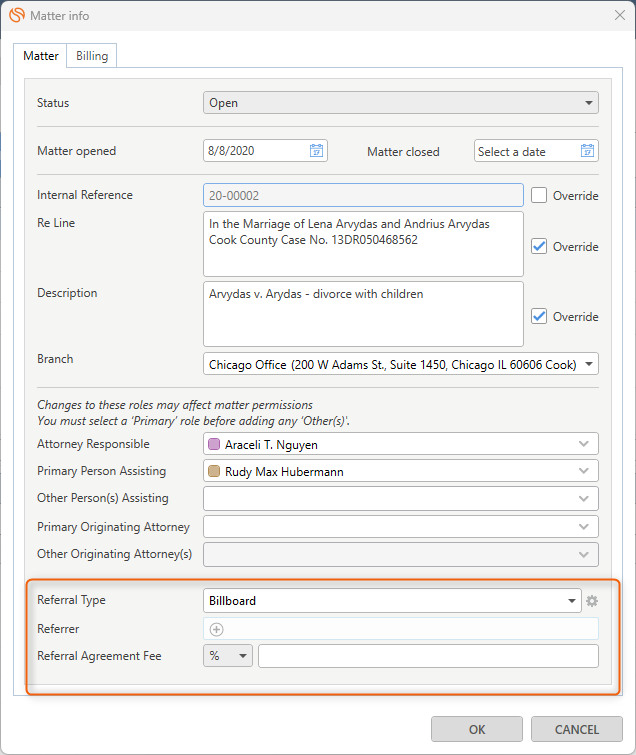Uncheck the Re Line Override checkbox
This screenshot has width=636, height=755.
click(540, 246)
